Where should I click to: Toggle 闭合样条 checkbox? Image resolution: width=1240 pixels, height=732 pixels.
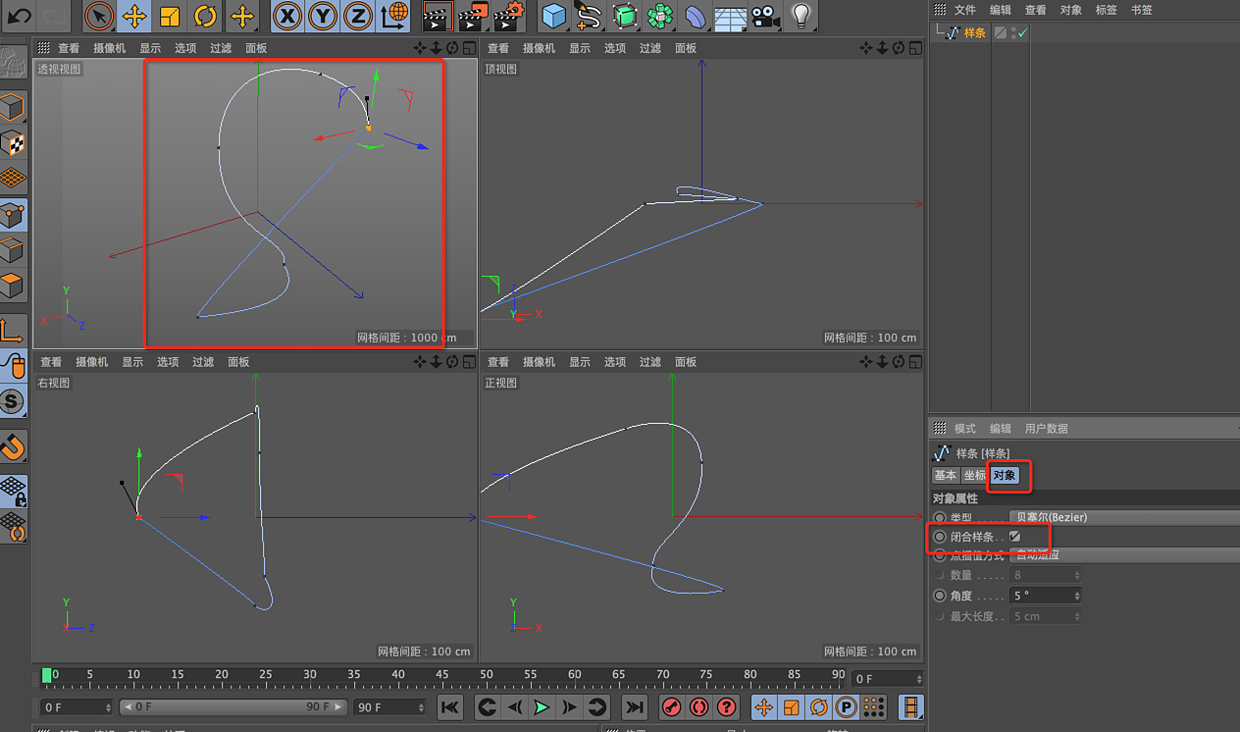1014,537
